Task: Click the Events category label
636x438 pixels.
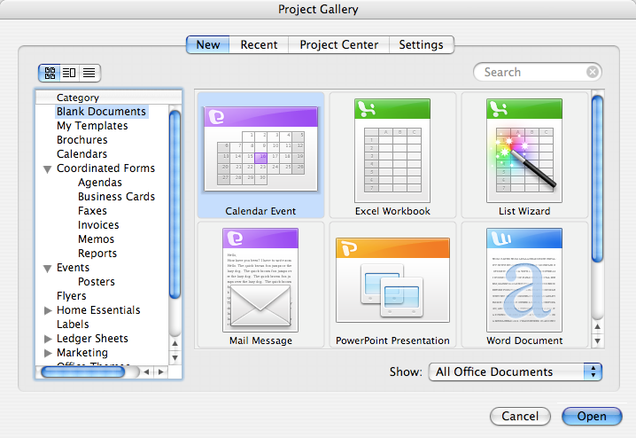Action: 73,268
